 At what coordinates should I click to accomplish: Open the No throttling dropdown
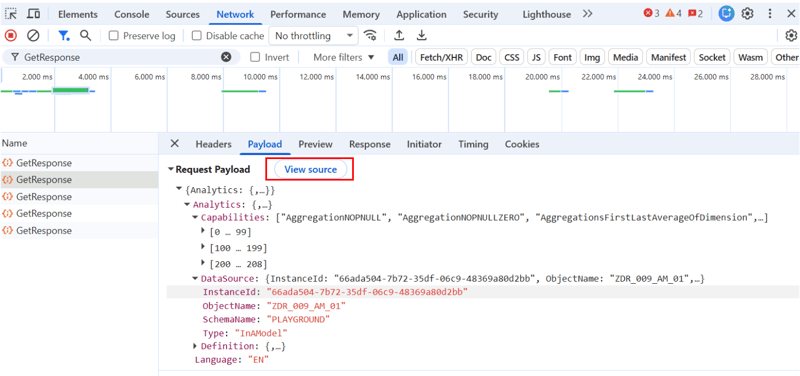tap(313, 36)
